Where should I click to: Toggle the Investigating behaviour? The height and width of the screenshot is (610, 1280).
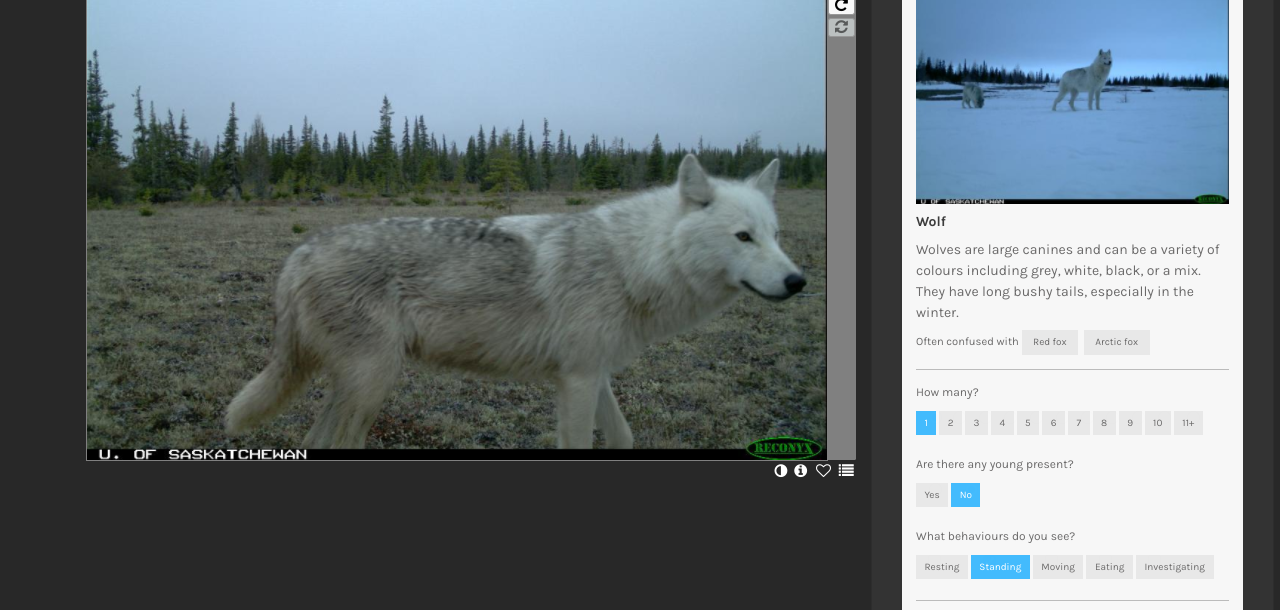[x=1175, y=567]
